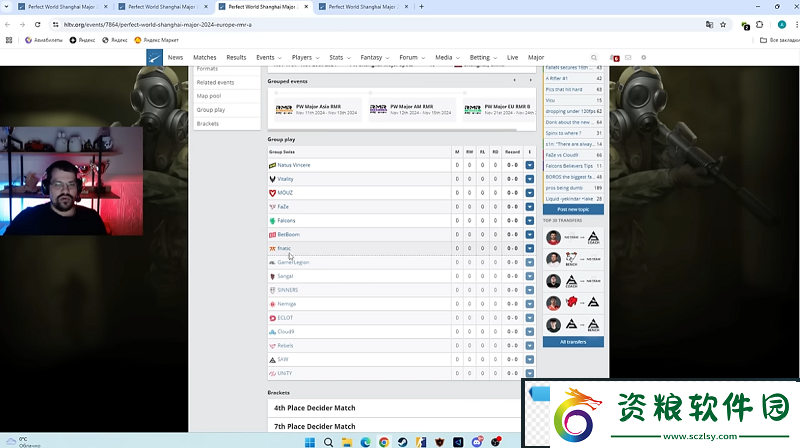The width and height of the screenshot is (800, 448).
Task: Switch to the fourth browser tab
Action: click(x=362, y=7)
